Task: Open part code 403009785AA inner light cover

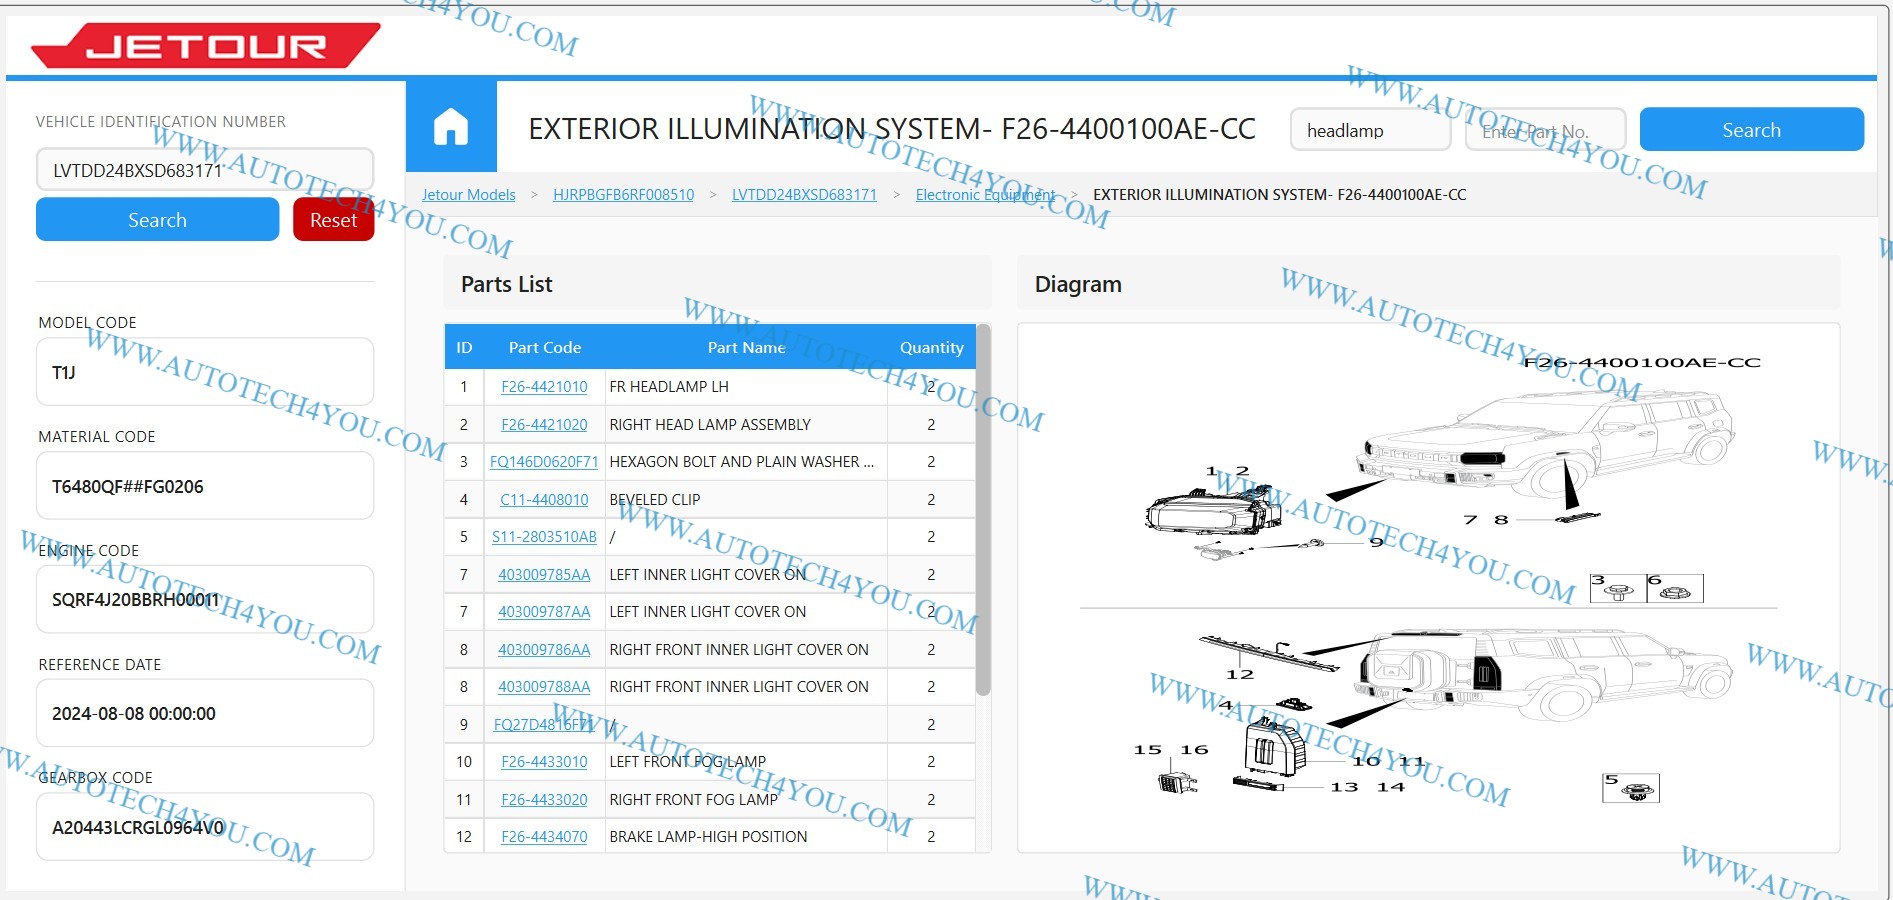Action: point(544,574)
